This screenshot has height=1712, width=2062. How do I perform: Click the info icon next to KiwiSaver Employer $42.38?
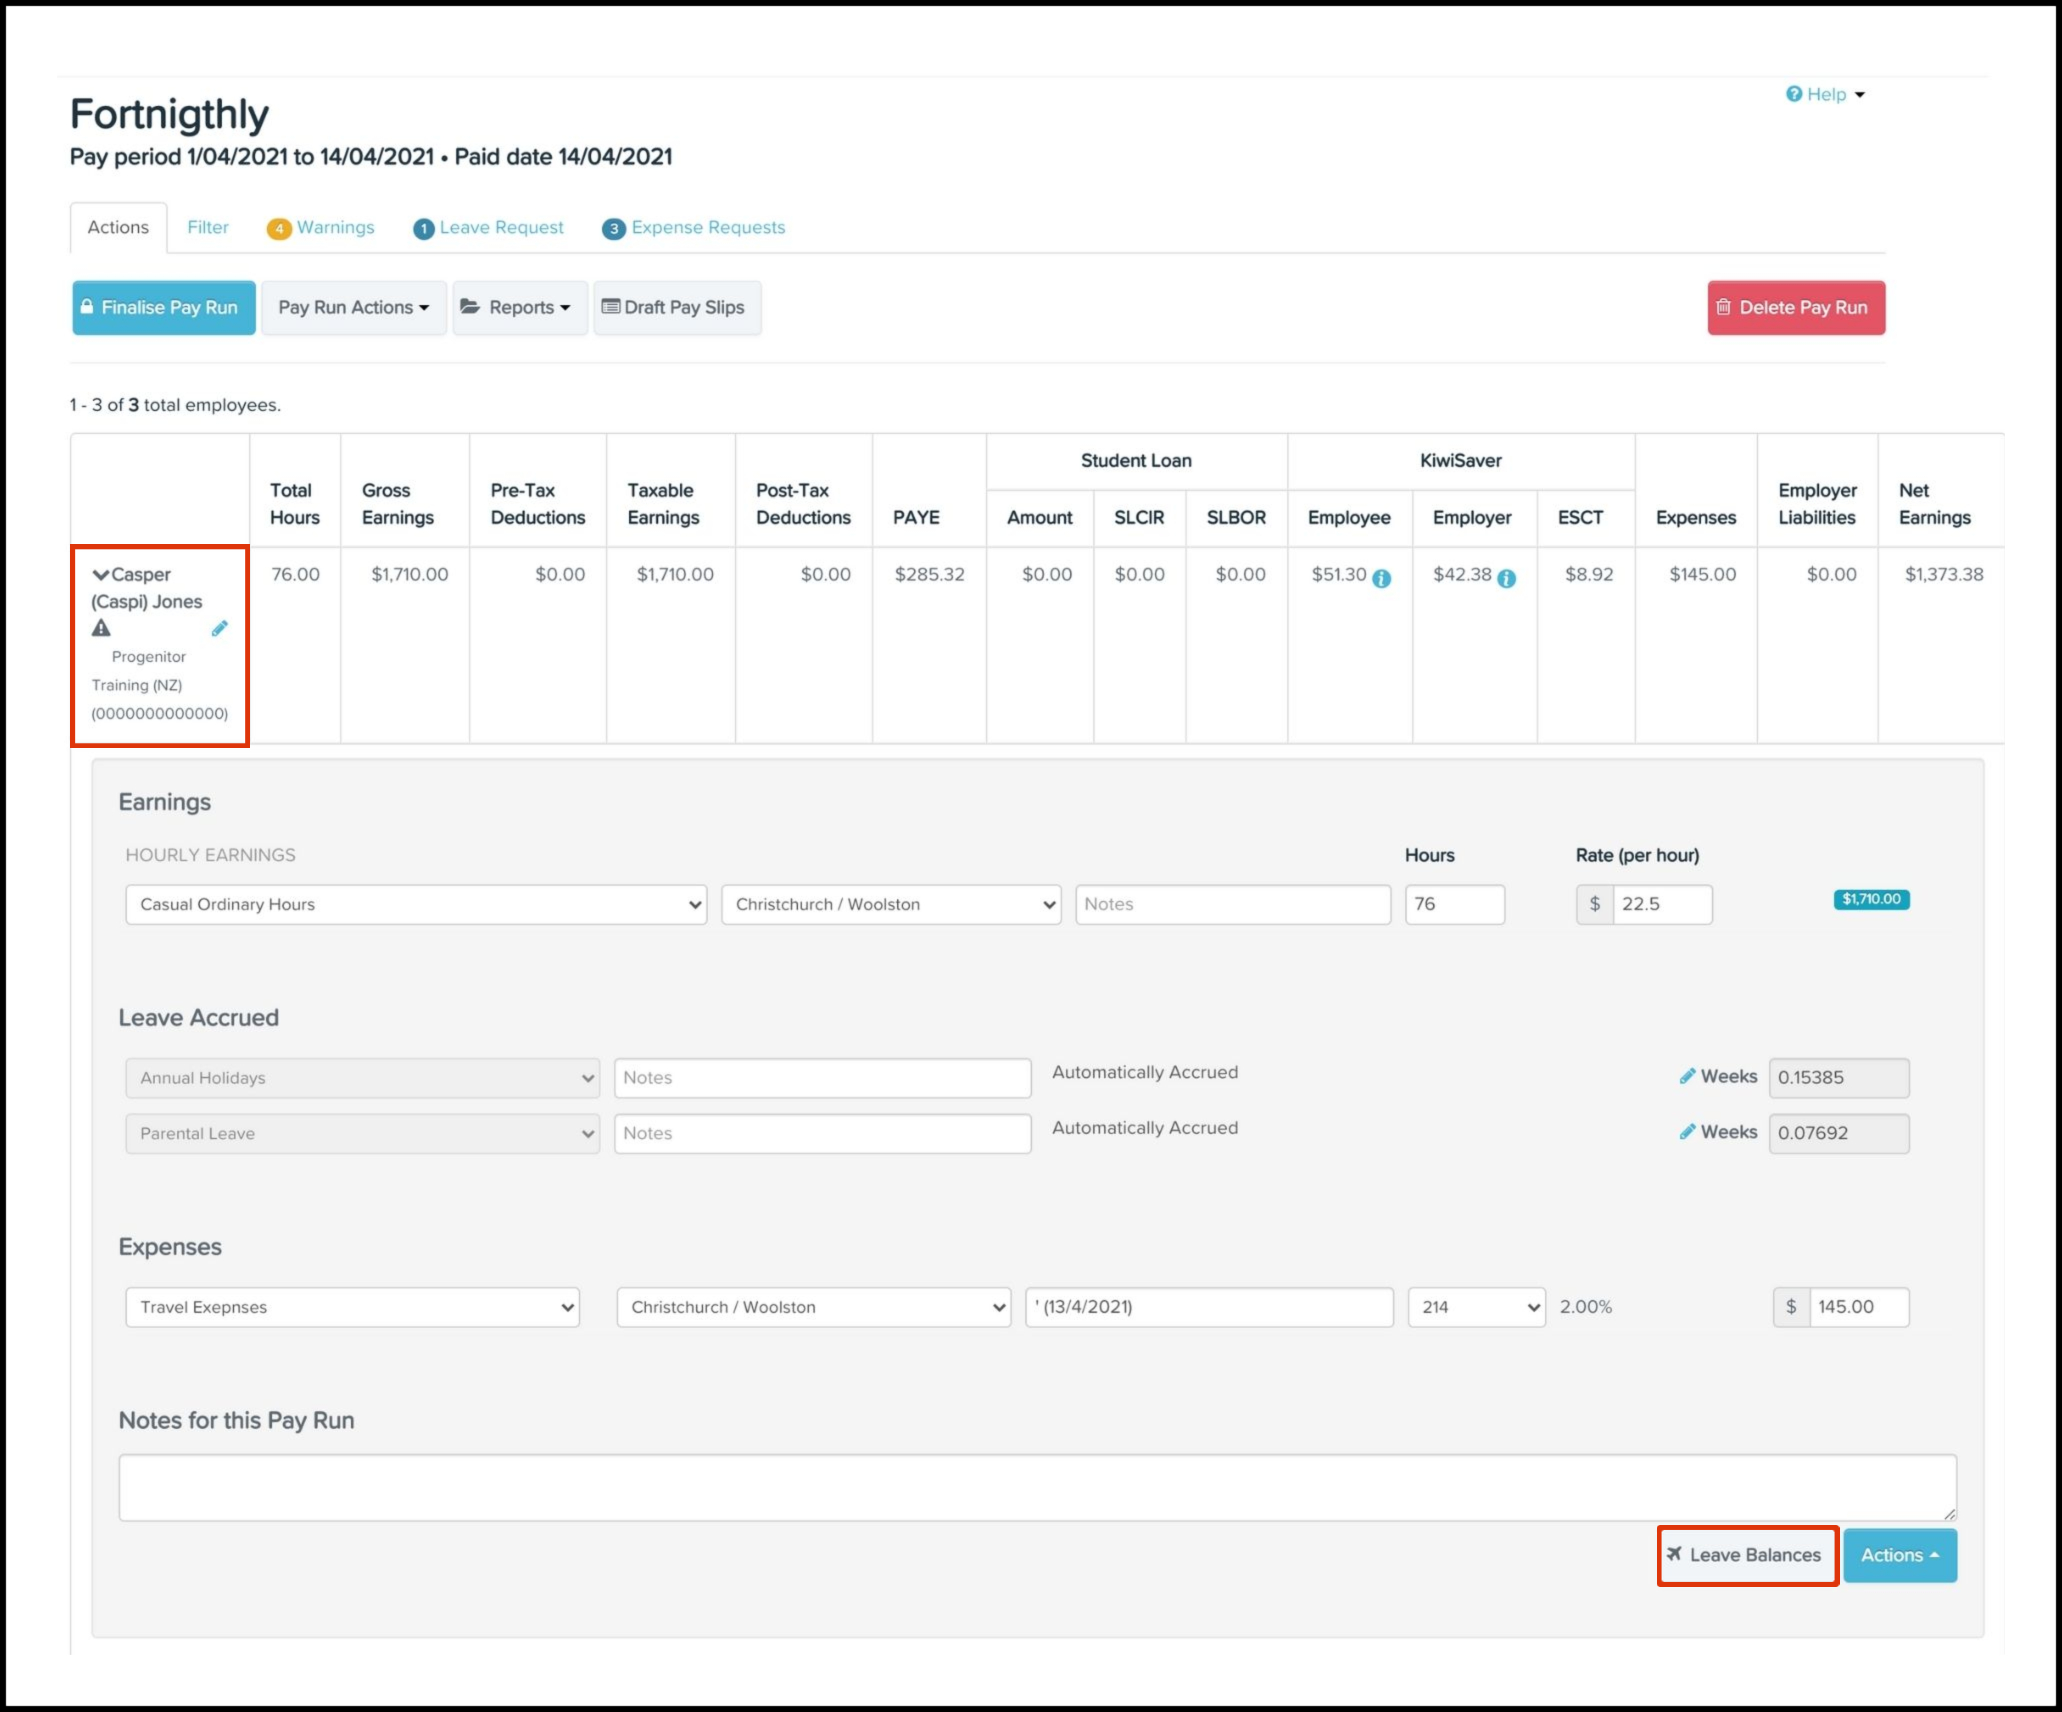click(x=1506, y=578)
